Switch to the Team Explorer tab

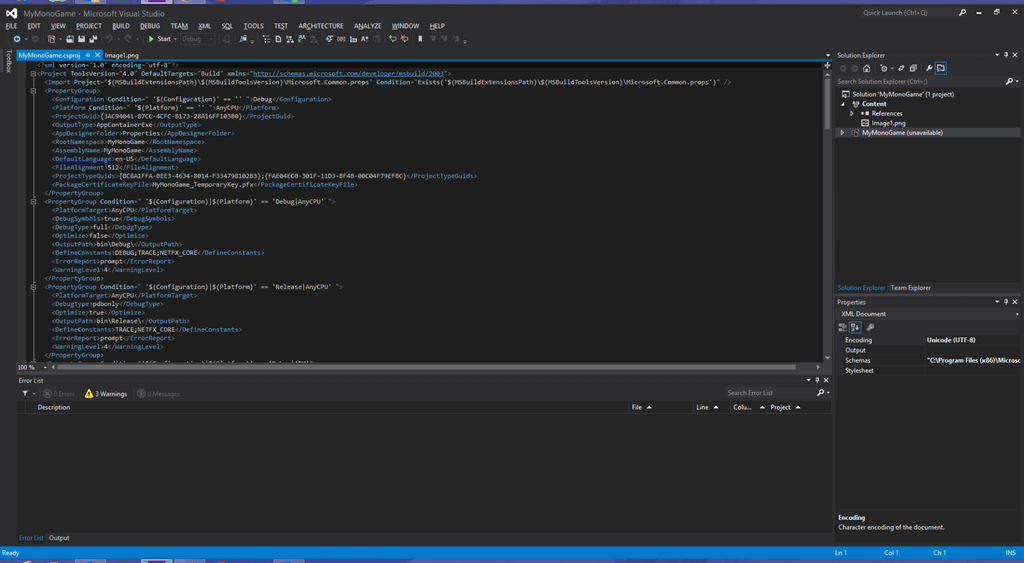coord(910,288)
